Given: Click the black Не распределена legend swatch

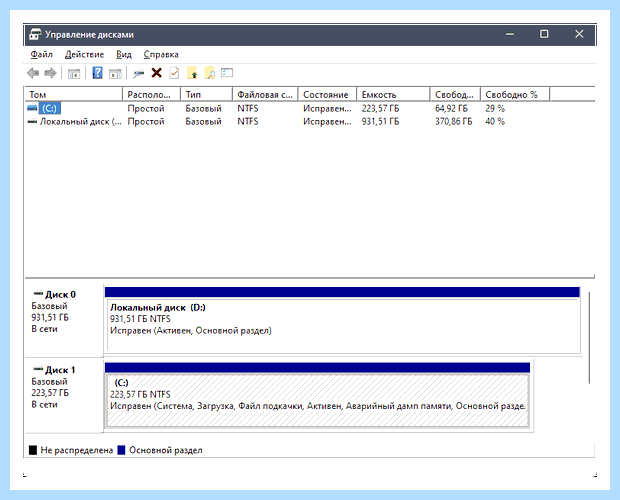Looking at the screenshot, I should pyautogui.click(x=33, y=450).
